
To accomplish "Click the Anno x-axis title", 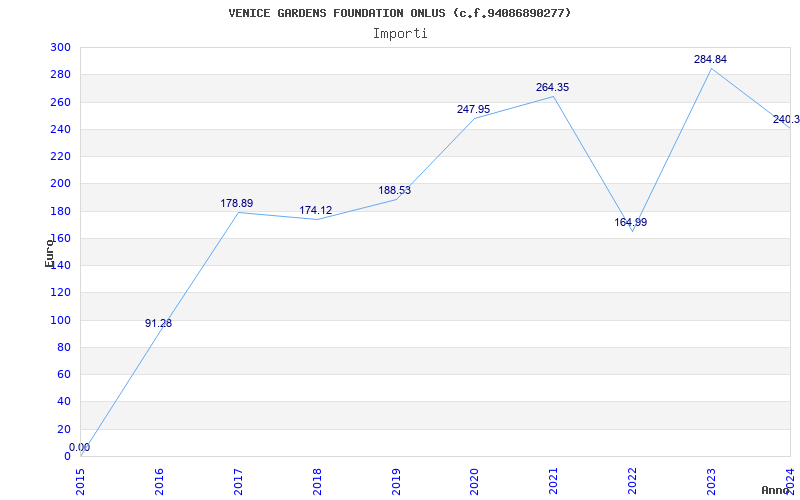I will (775, 490).
